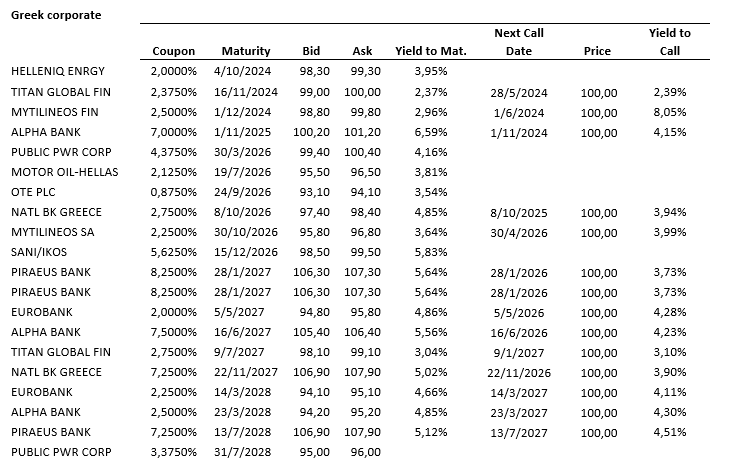739x473 pixels.
Task: Select the Coupon column header
Action: 173,51
